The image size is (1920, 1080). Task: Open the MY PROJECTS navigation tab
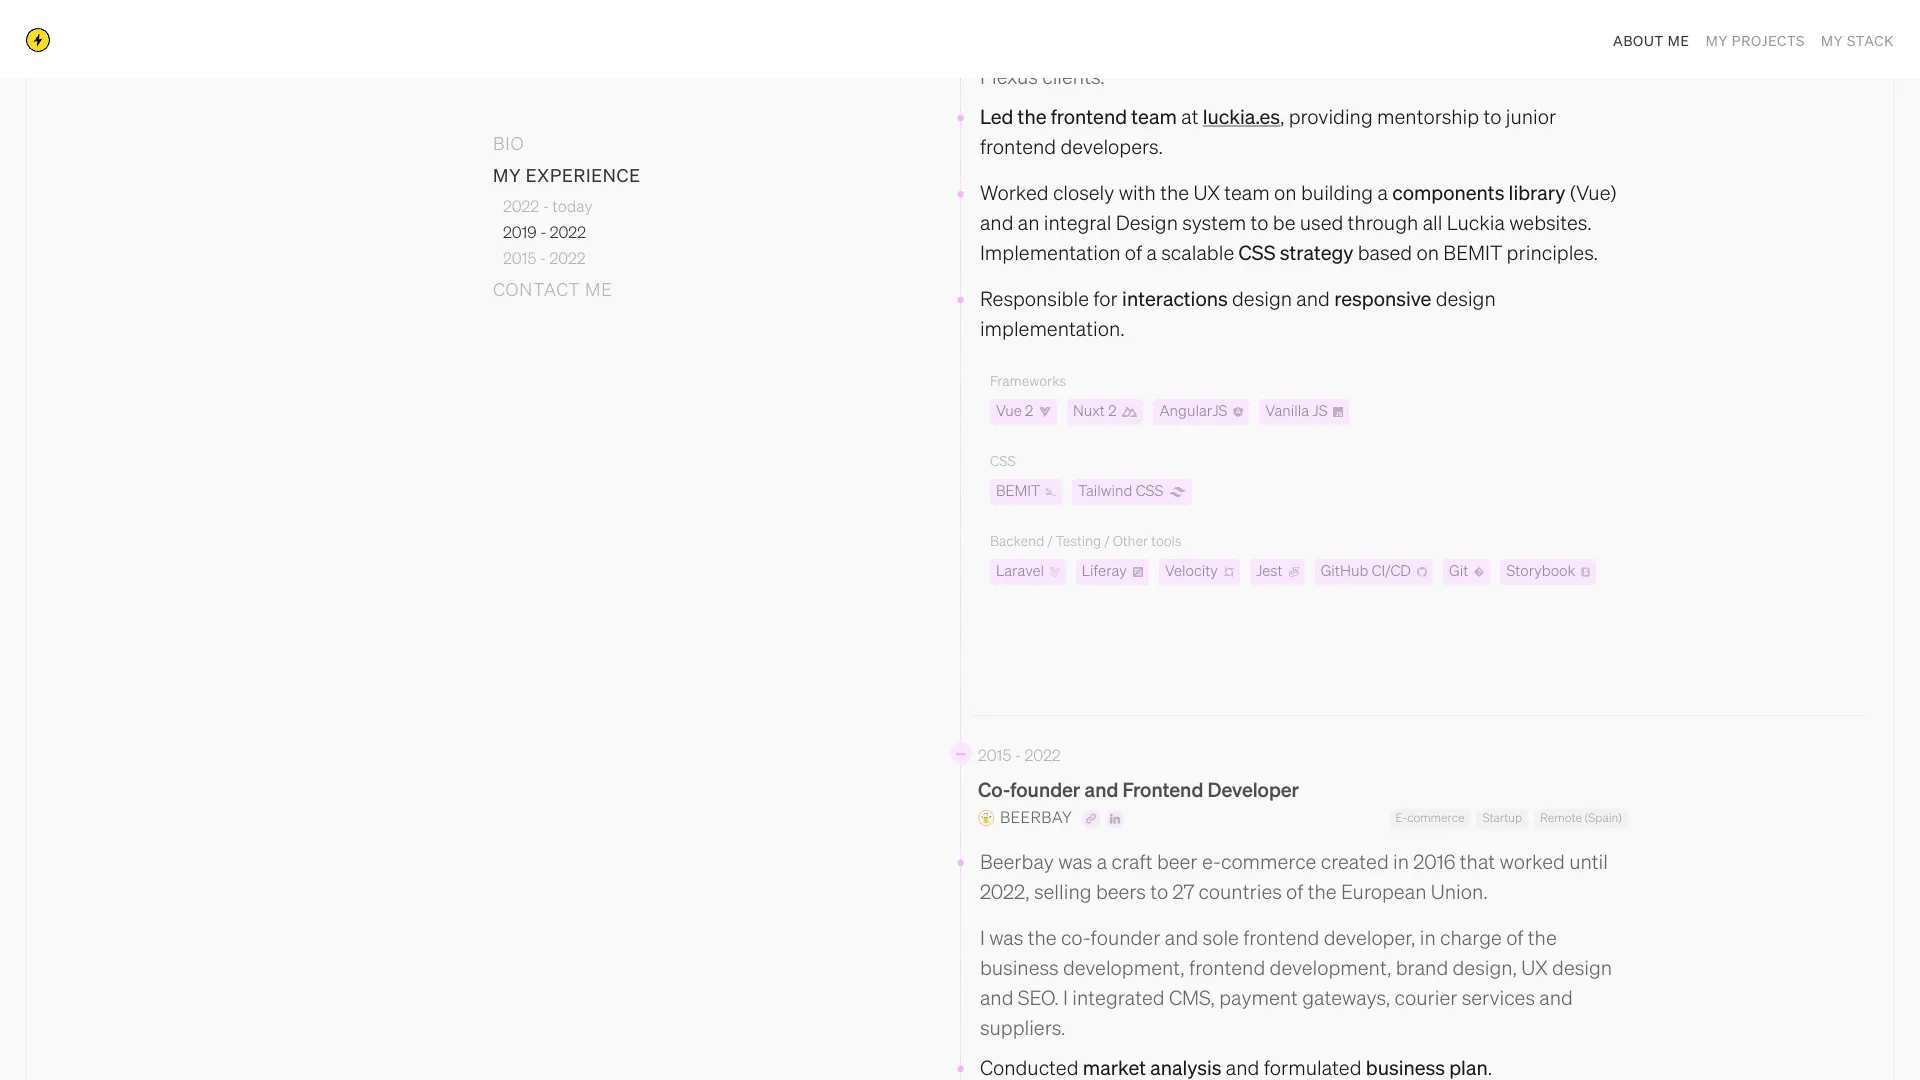[x=1755, y=42]
